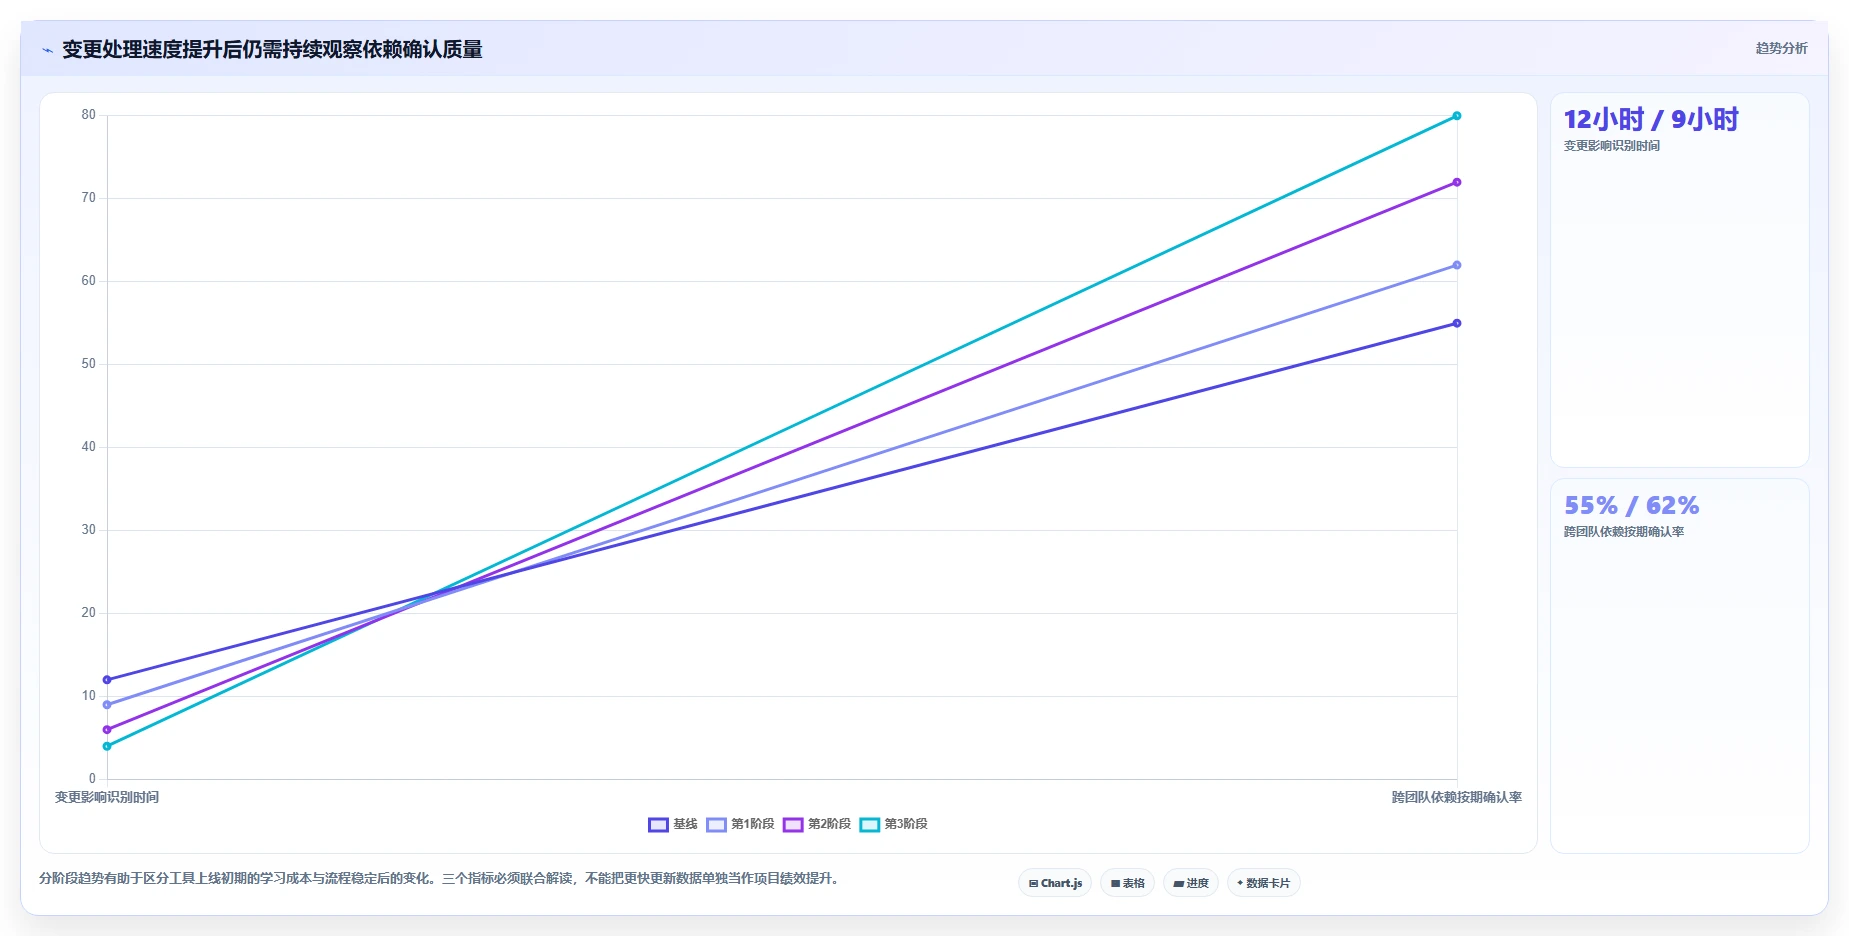The image size is (1849, 936).
Task: Click the Chart.js tag chip
Action: (1055, 883)
